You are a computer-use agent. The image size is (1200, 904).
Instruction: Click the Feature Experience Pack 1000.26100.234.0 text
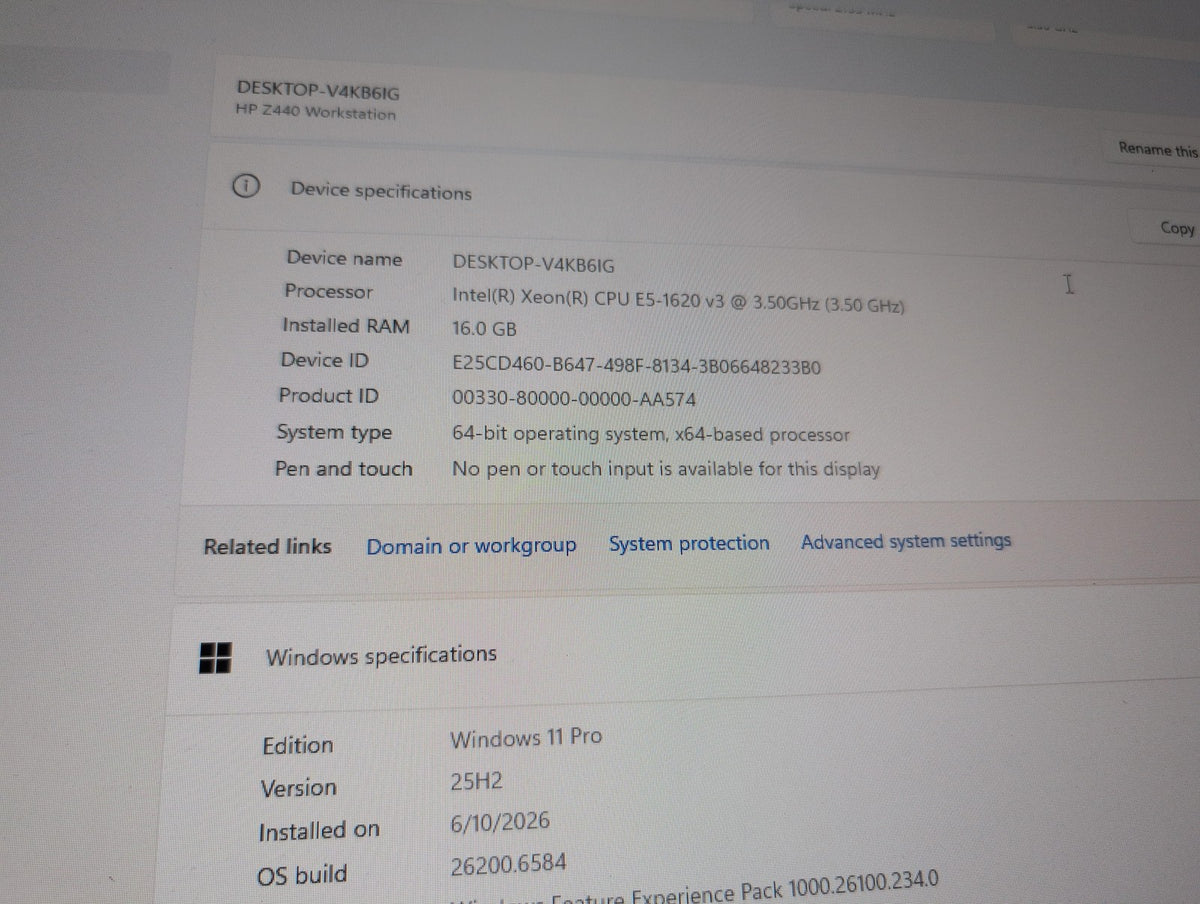pos(745,888)
